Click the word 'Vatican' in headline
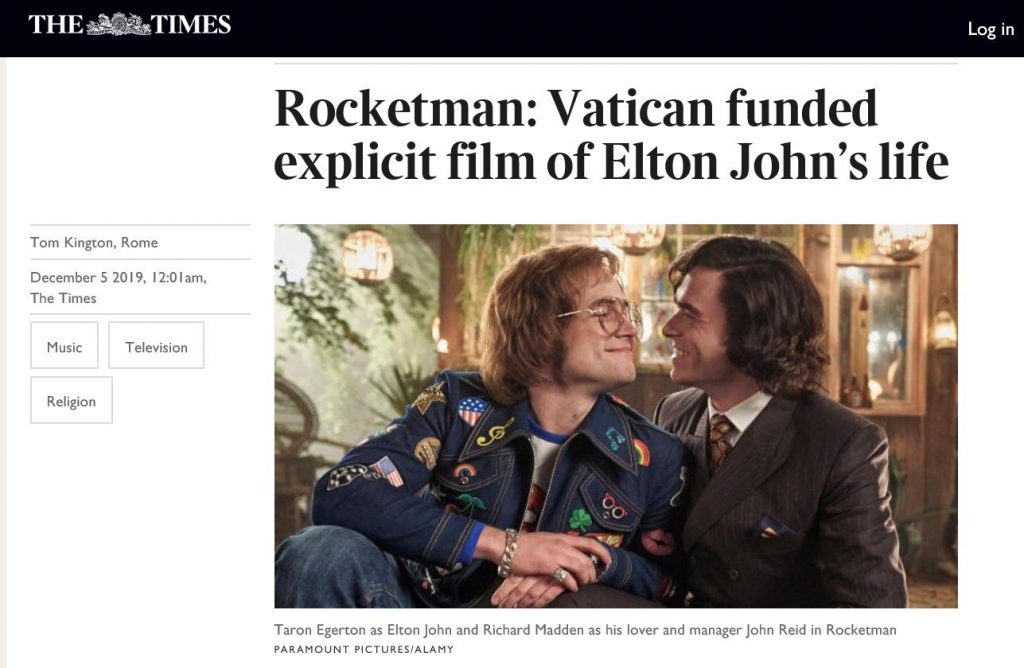 click(632, 108)
